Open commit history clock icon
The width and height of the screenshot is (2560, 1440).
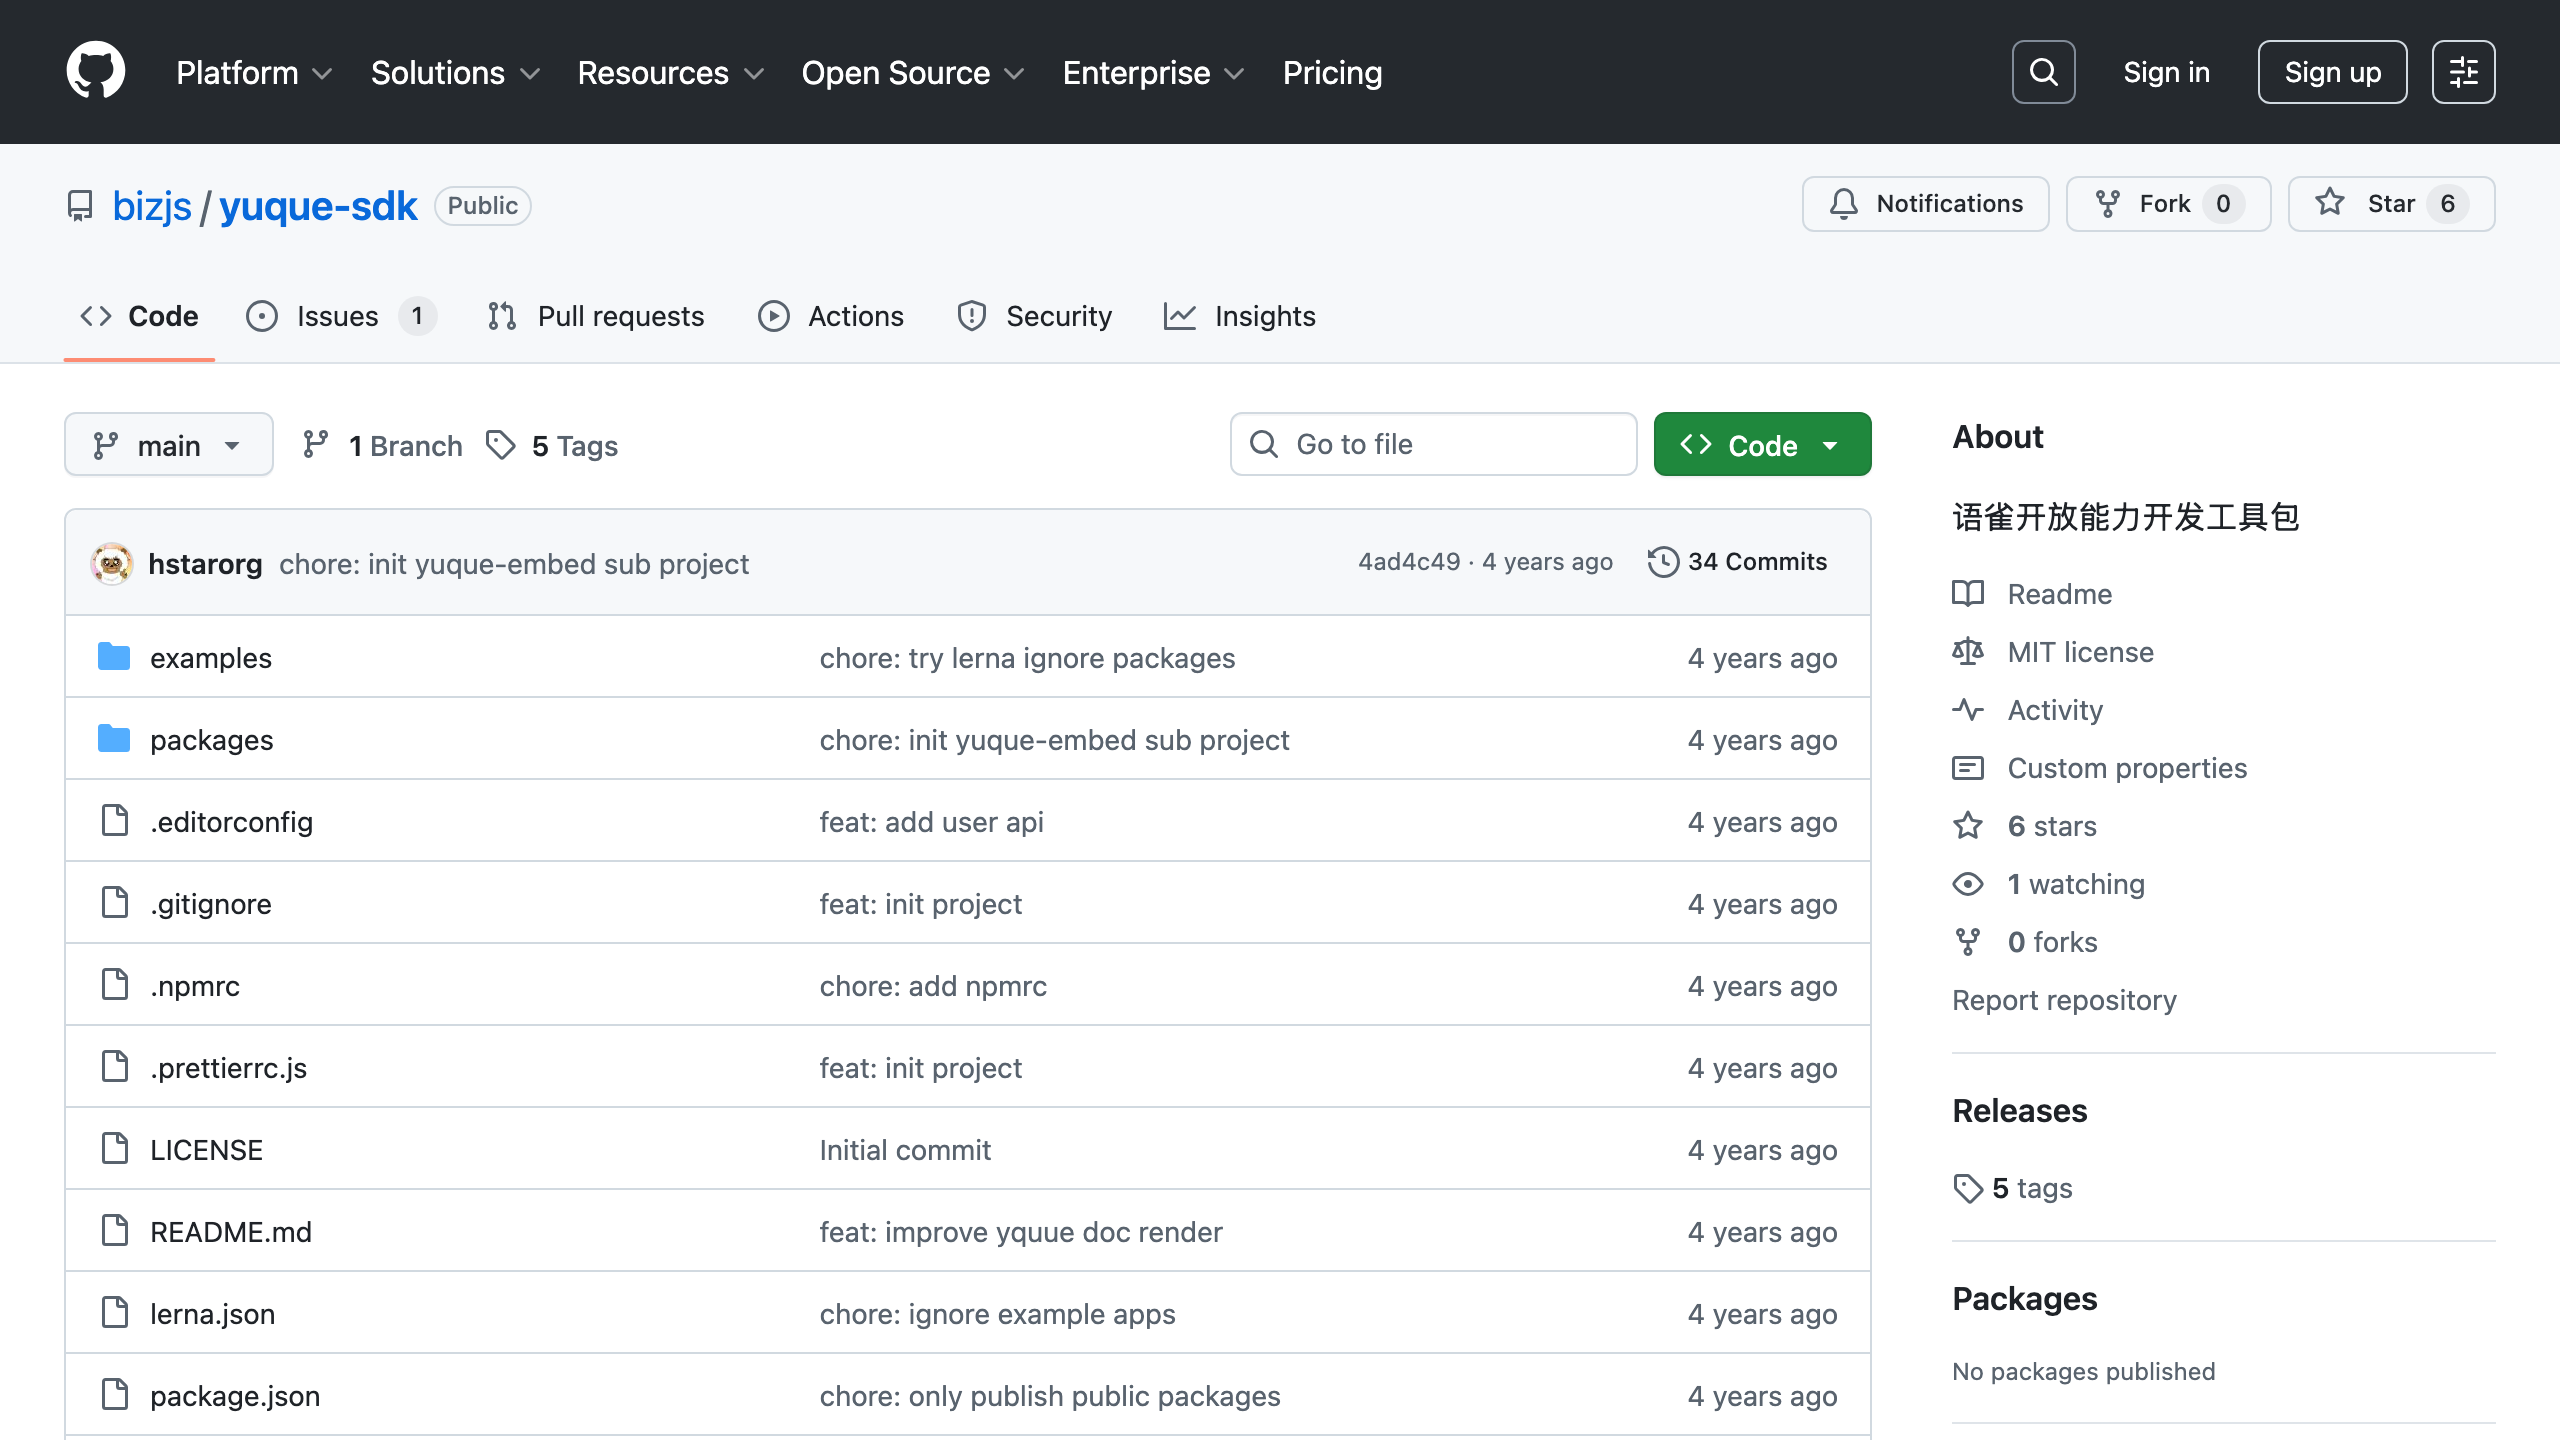pos(1662,562)
